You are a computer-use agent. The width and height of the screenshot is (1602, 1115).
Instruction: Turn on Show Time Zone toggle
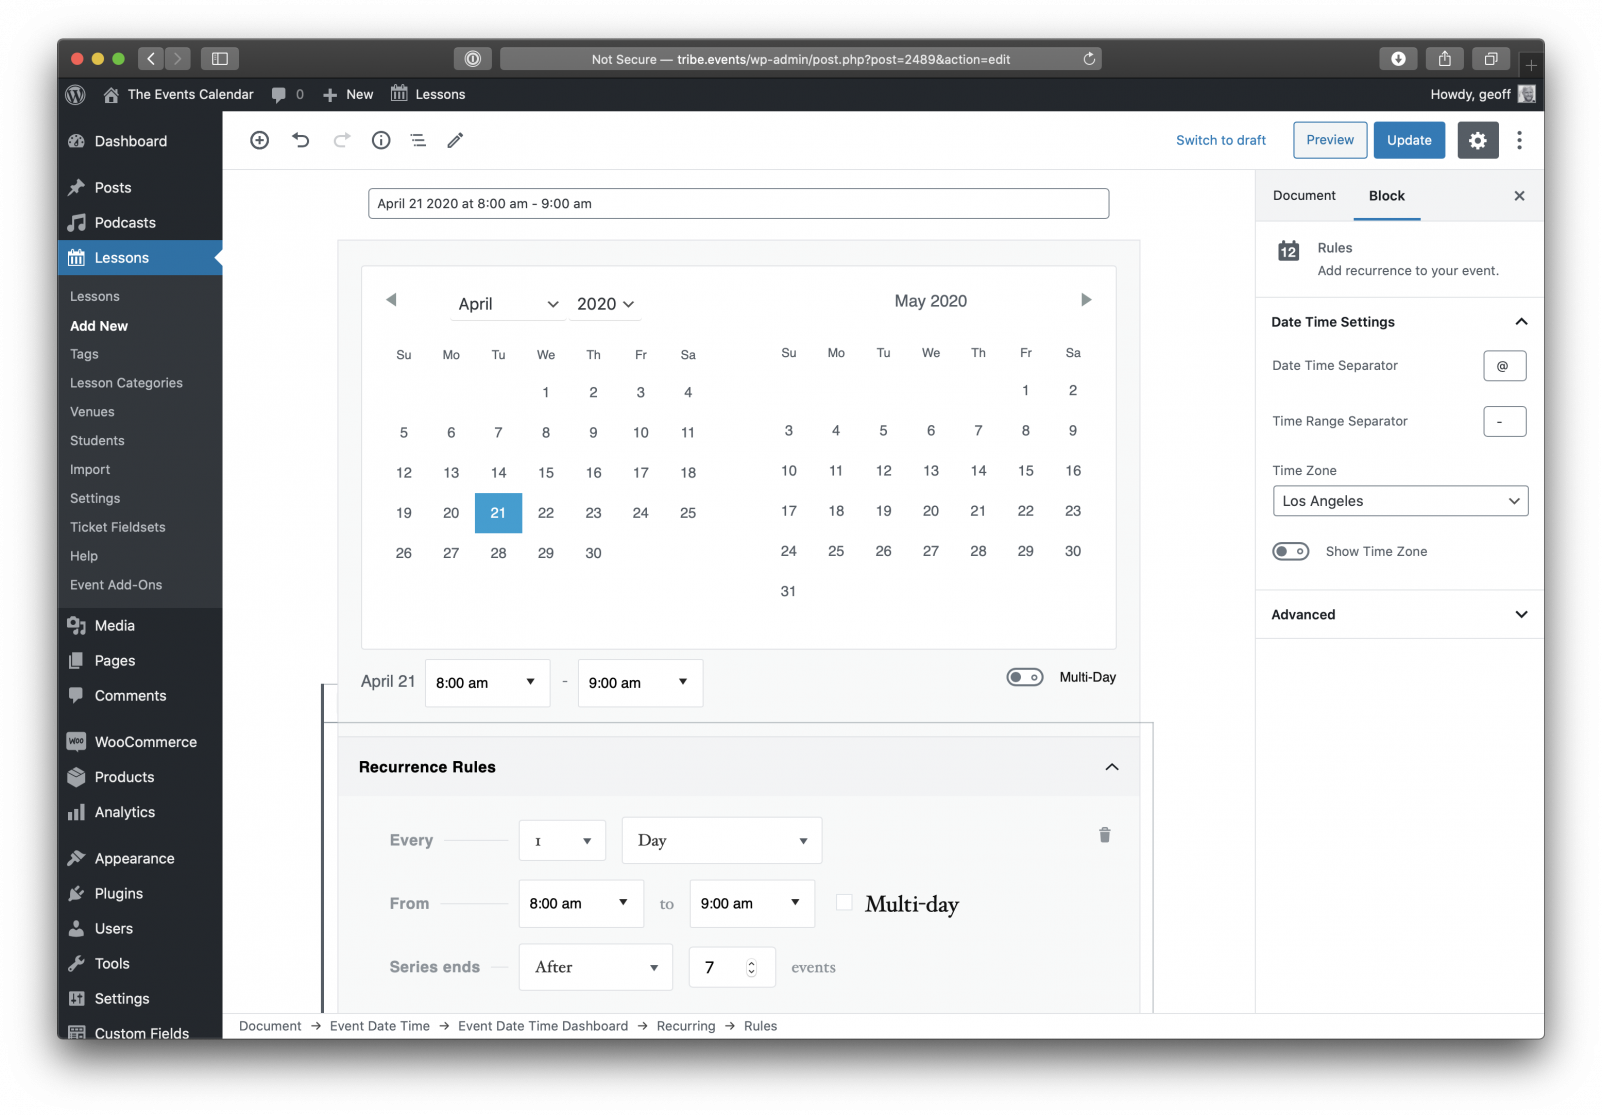click(x=1290, y=551)
